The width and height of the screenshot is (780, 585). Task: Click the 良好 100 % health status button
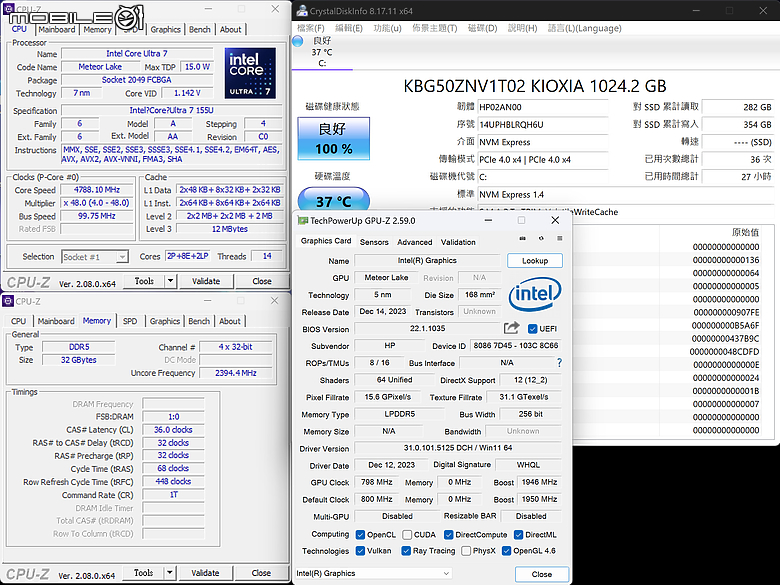click(x=333, y=139)
